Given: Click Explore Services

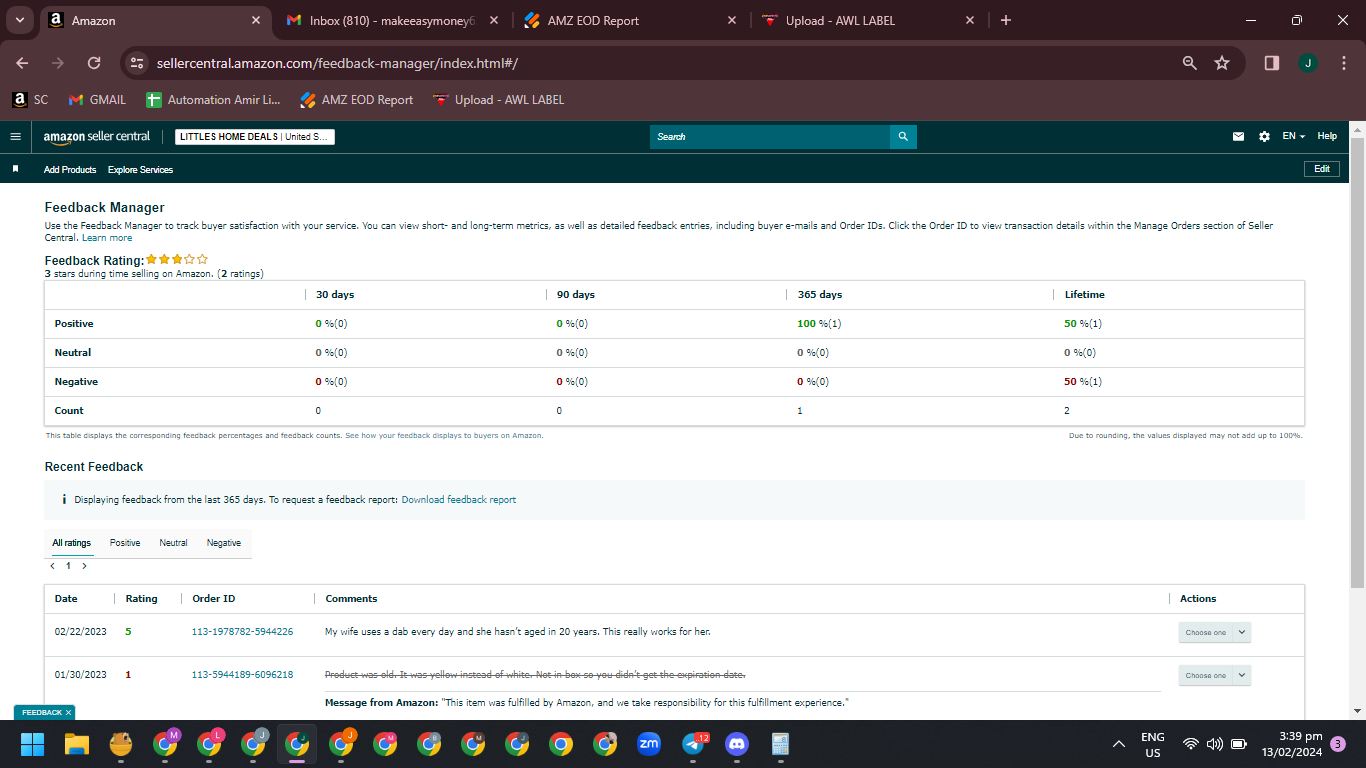Looking at the screenshot, I should tap(140, 170).
